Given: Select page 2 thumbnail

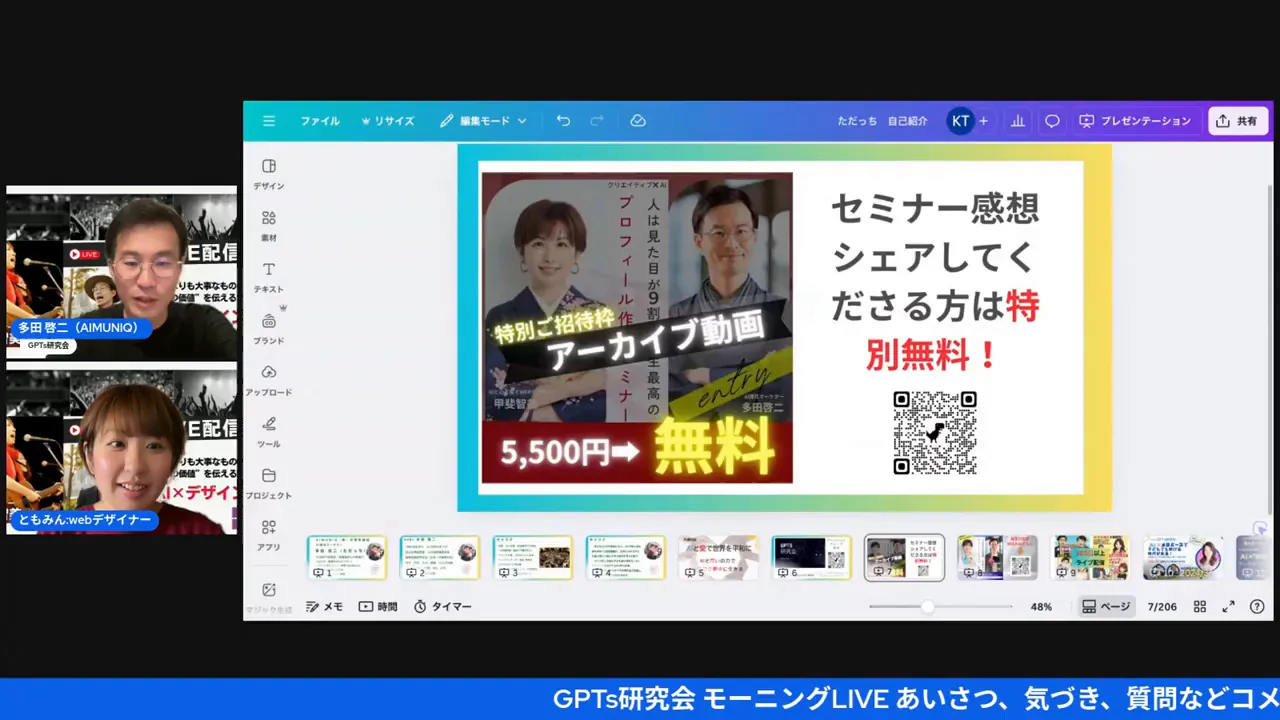Looking at the screenshot, I should pos(440,557).
